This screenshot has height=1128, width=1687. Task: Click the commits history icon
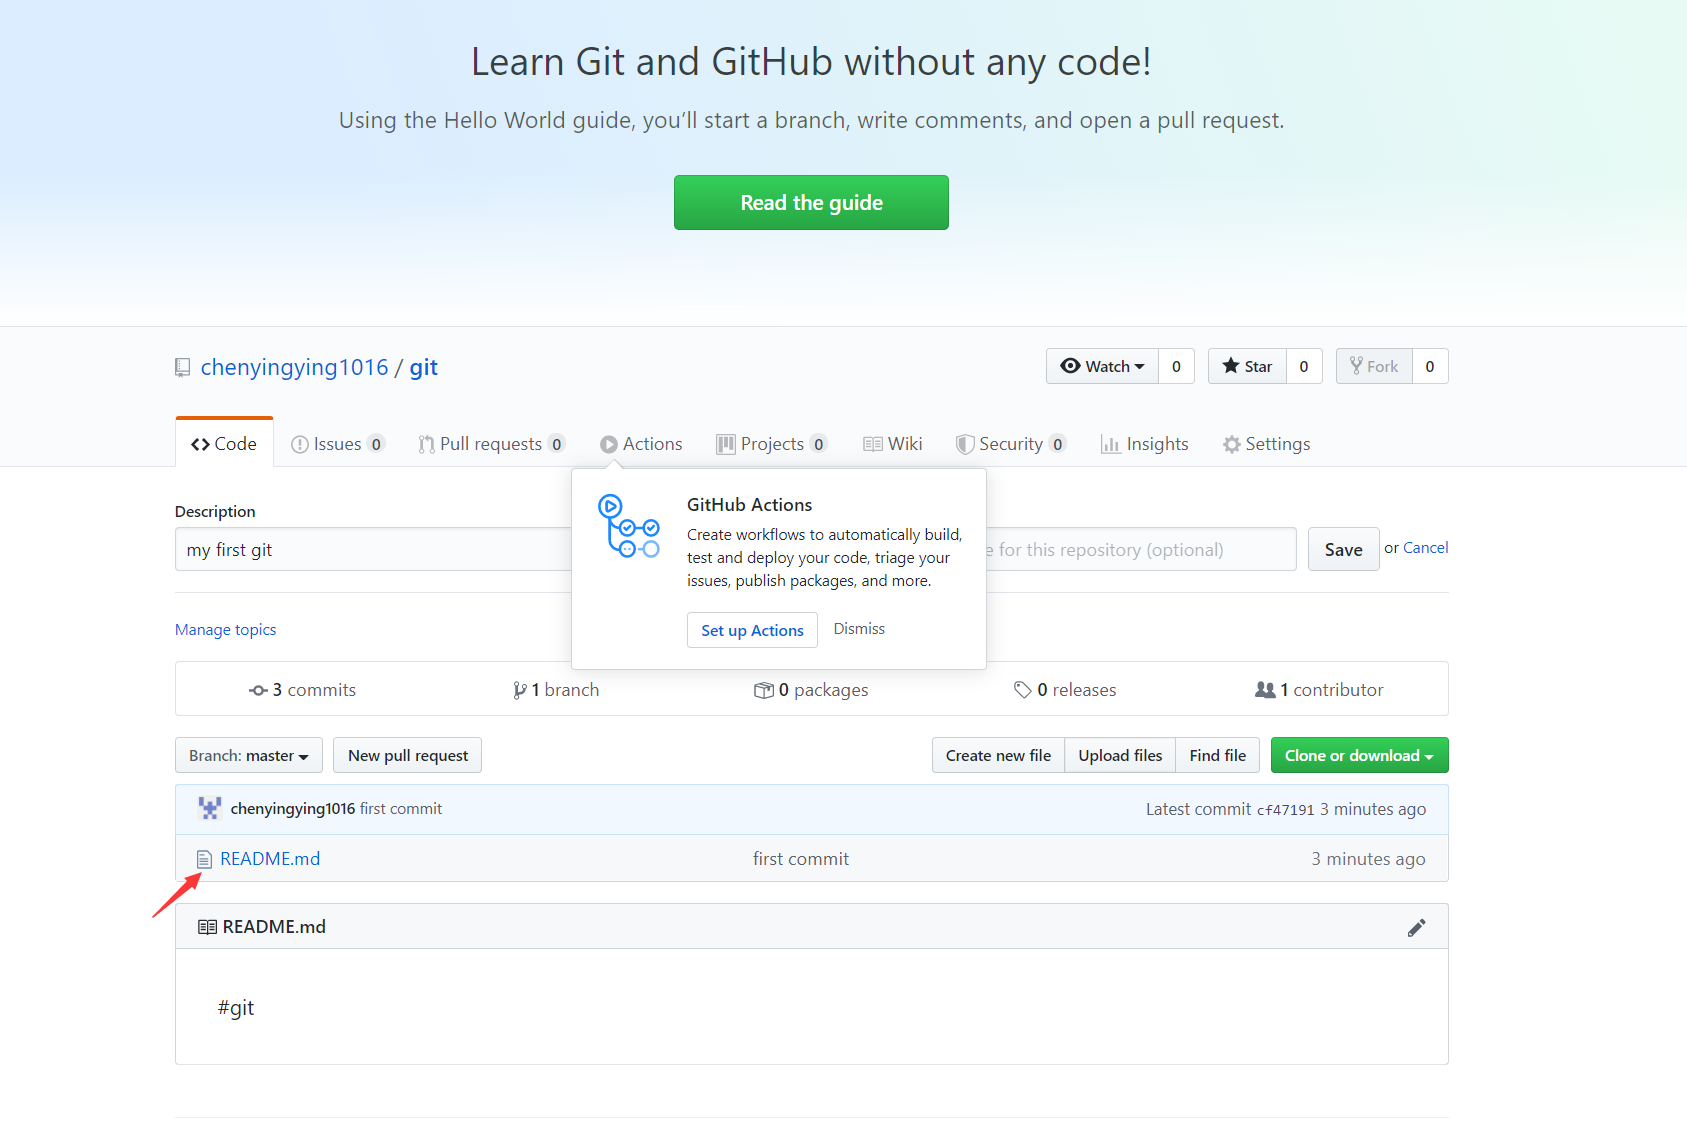(x=258, y=690)
